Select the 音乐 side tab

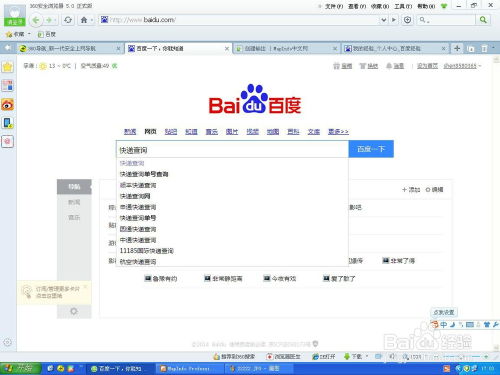[x=74, y=218]
